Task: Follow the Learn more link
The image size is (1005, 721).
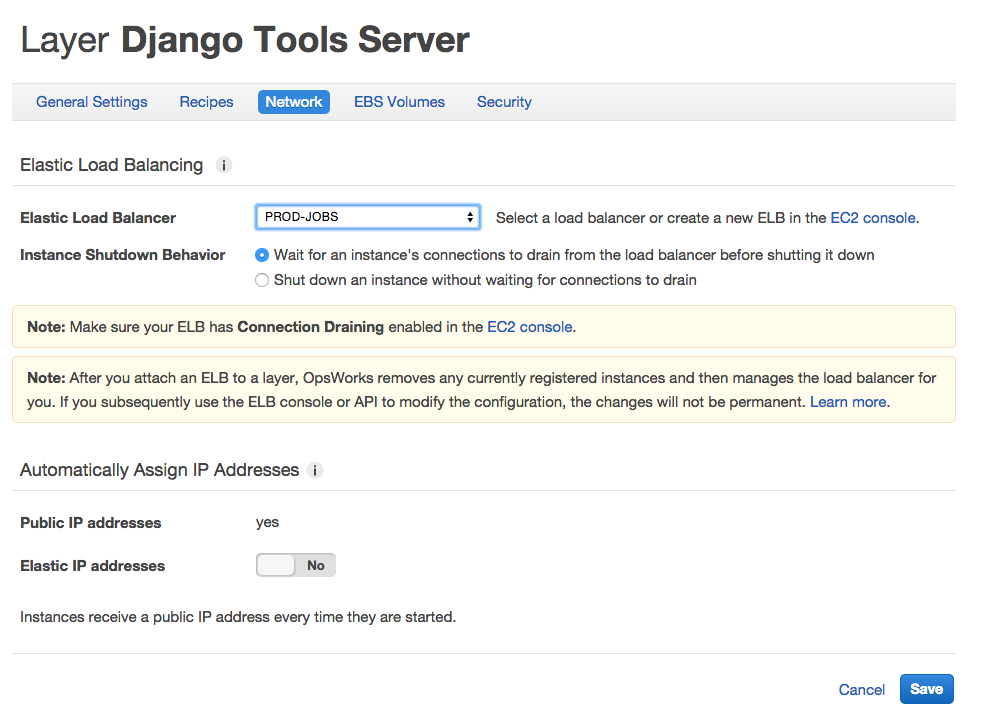Action: click(x=848, y=402)
